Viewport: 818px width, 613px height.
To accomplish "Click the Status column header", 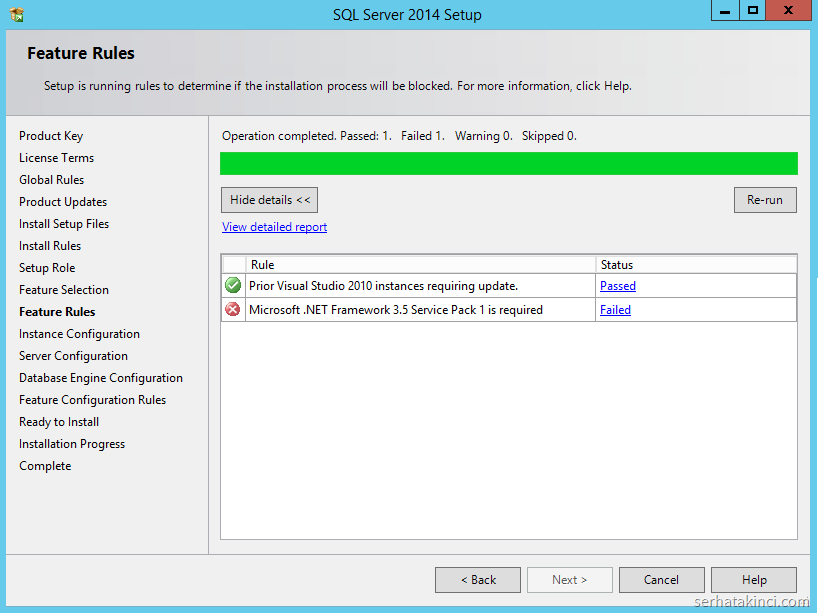I will click(696, 265).
